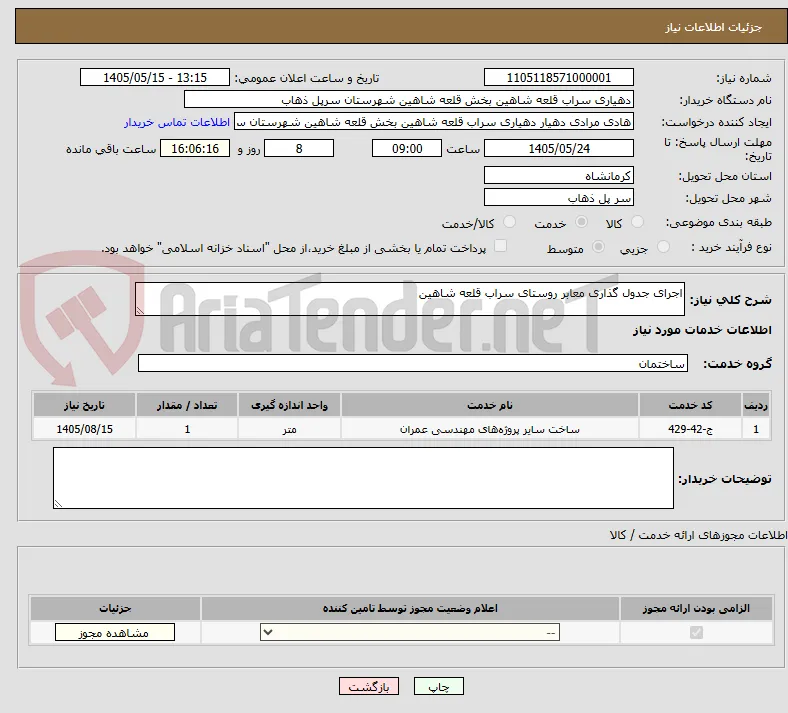Screen dimensions: 788x713
Task: Click ساخت سایر پروژه‌های مهندسی عمران cell
Action: coord(489,429)
